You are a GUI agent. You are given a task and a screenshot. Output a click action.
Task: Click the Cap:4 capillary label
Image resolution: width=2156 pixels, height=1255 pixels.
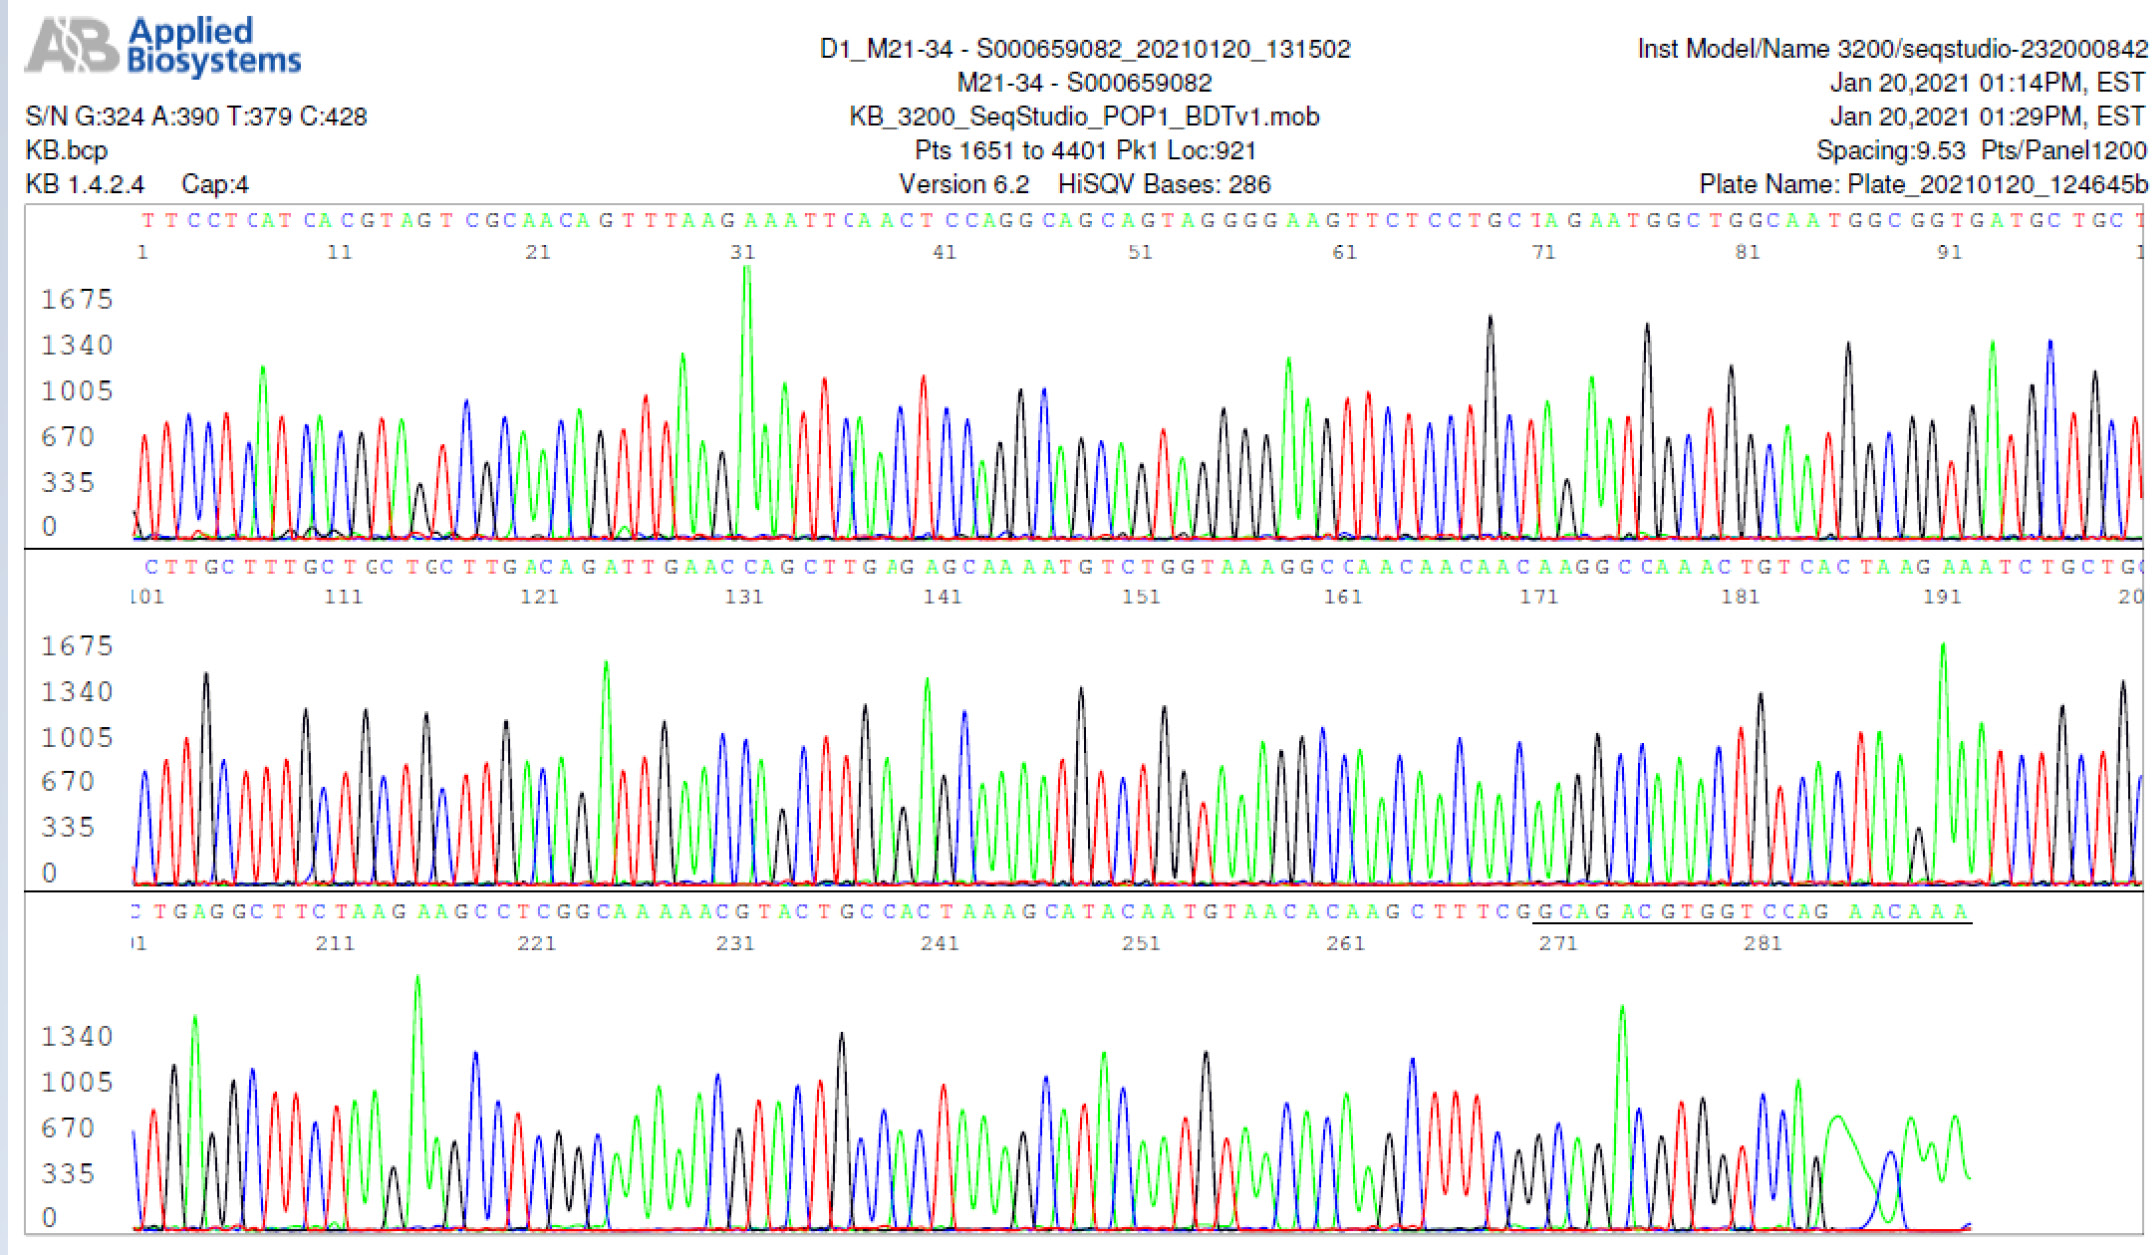point(214,185)
